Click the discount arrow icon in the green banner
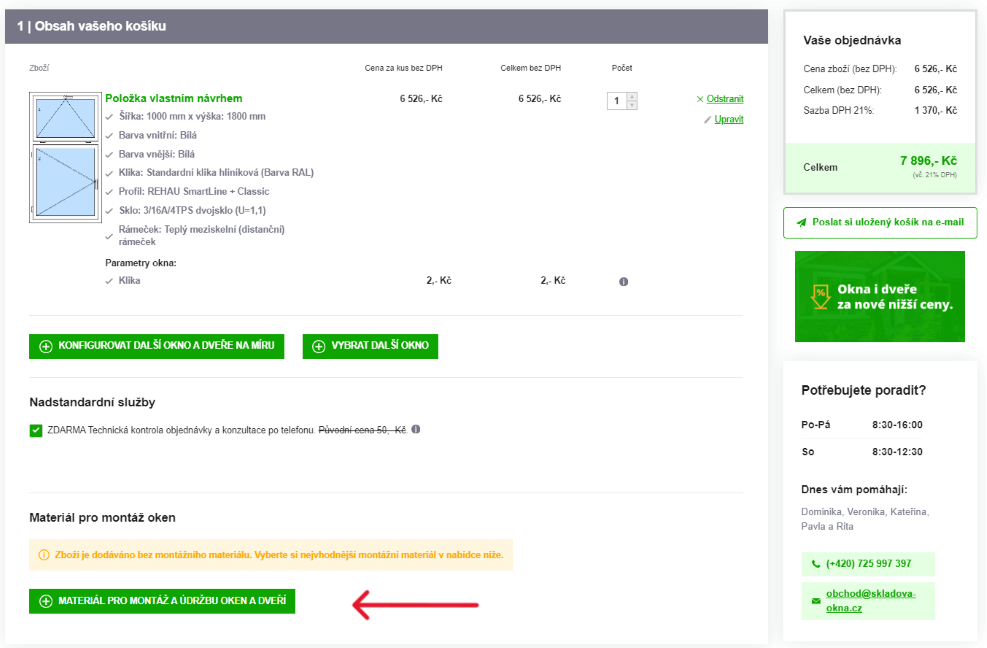The height and width of the screenshot is (648, 987). 821,296
